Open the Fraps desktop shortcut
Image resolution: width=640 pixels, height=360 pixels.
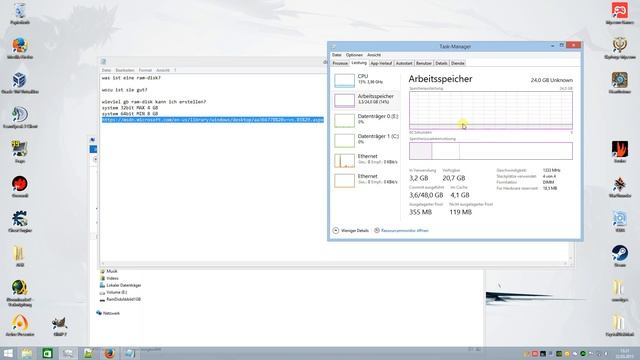click(20, 152)
